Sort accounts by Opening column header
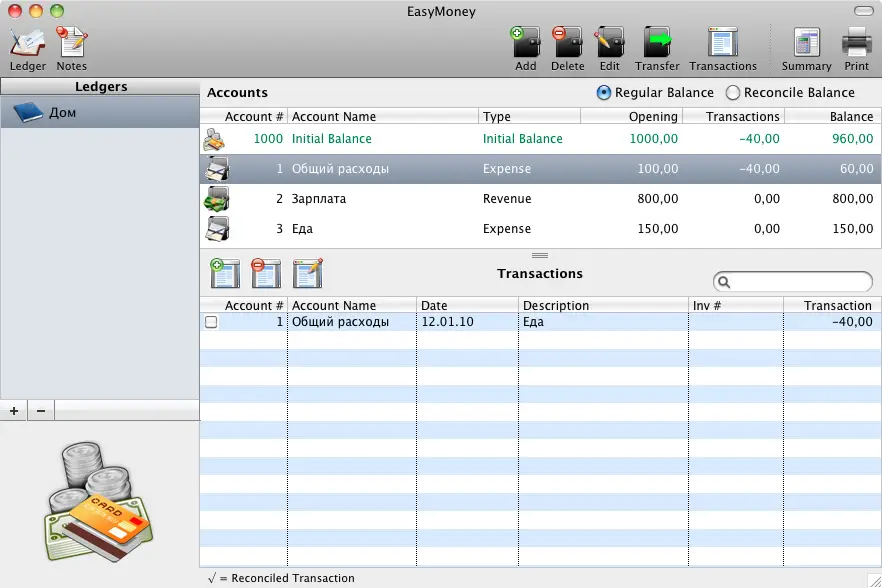This screenshot has width=882, height=588. (x=631, y=116)
